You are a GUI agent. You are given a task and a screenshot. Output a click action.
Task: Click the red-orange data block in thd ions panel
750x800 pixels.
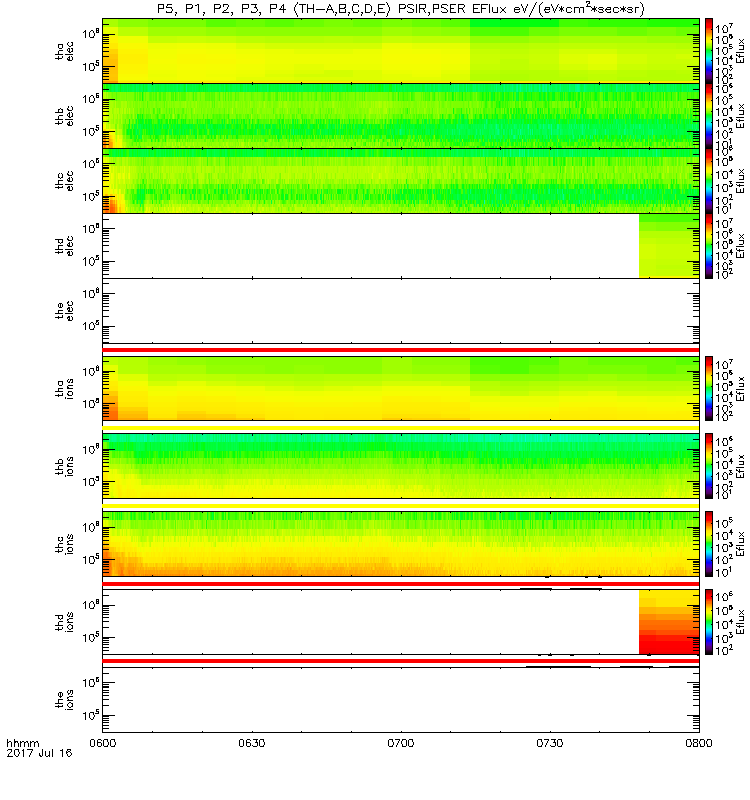coord(669,622)
